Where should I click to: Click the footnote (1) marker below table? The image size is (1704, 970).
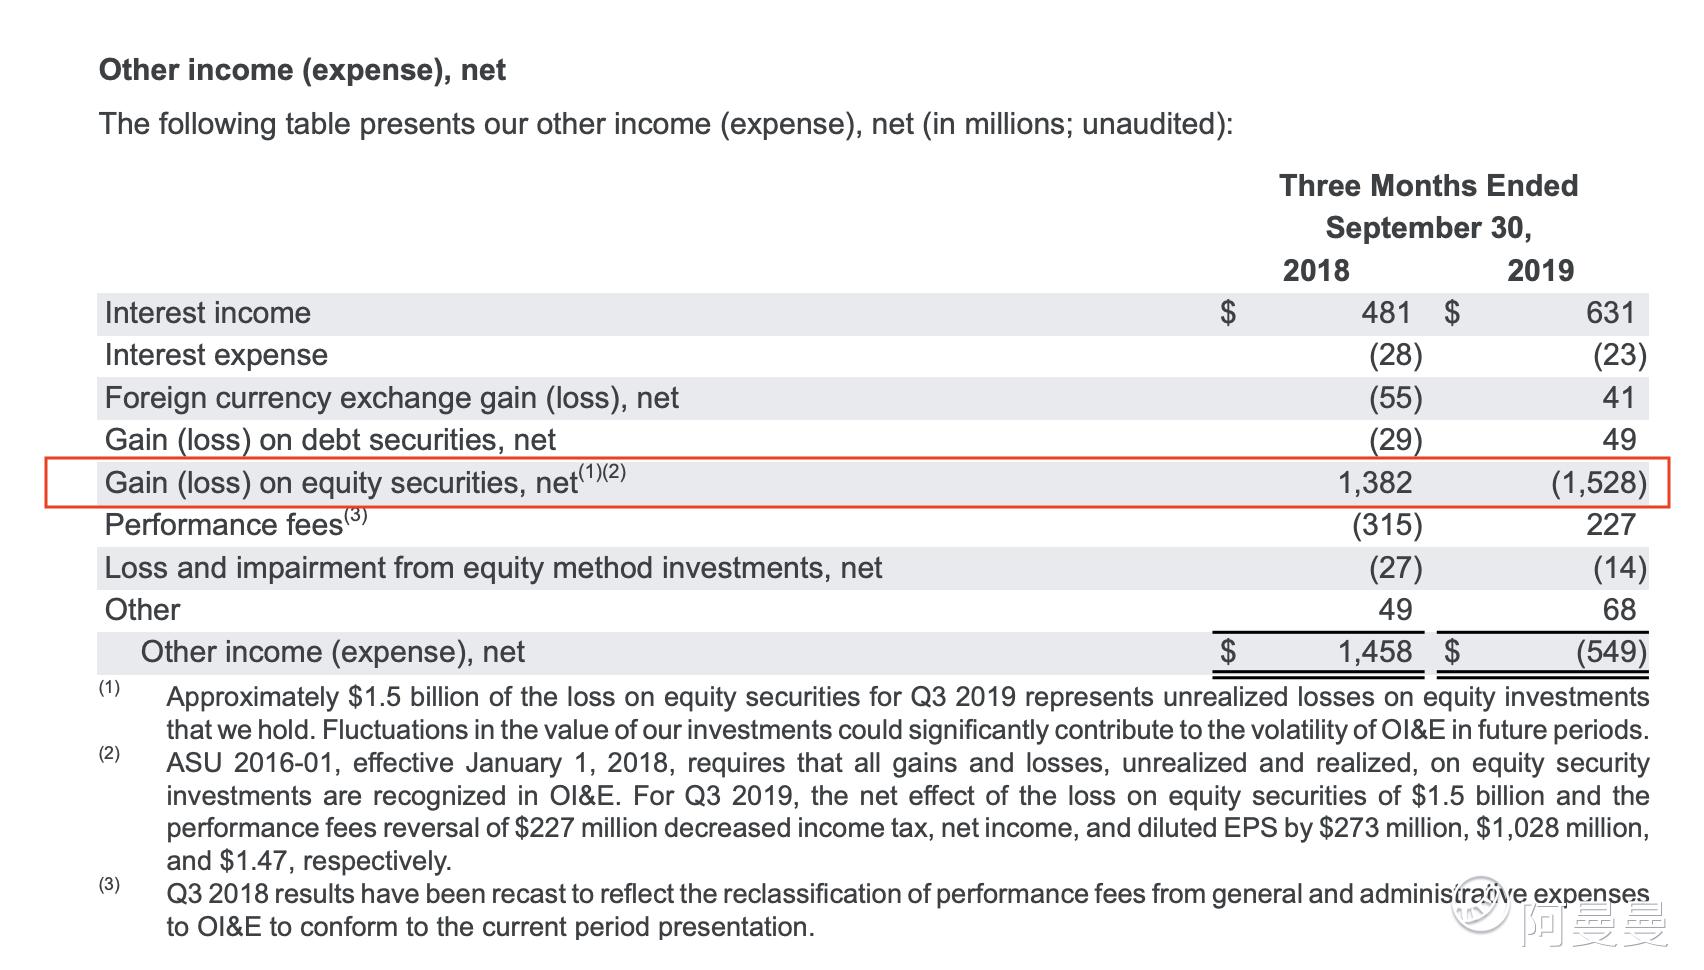(109, 687)
